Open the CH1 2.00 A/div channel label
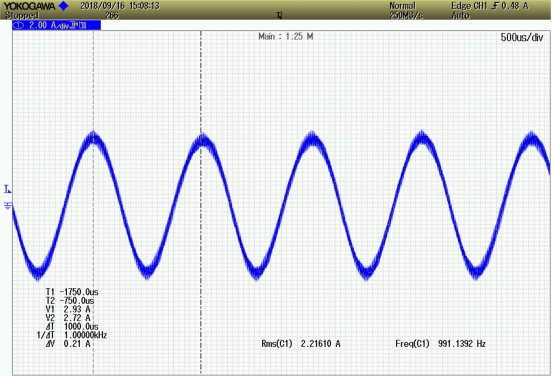This screenshot has width=552, height=376. pyautogui.click(x=57, y=25)
